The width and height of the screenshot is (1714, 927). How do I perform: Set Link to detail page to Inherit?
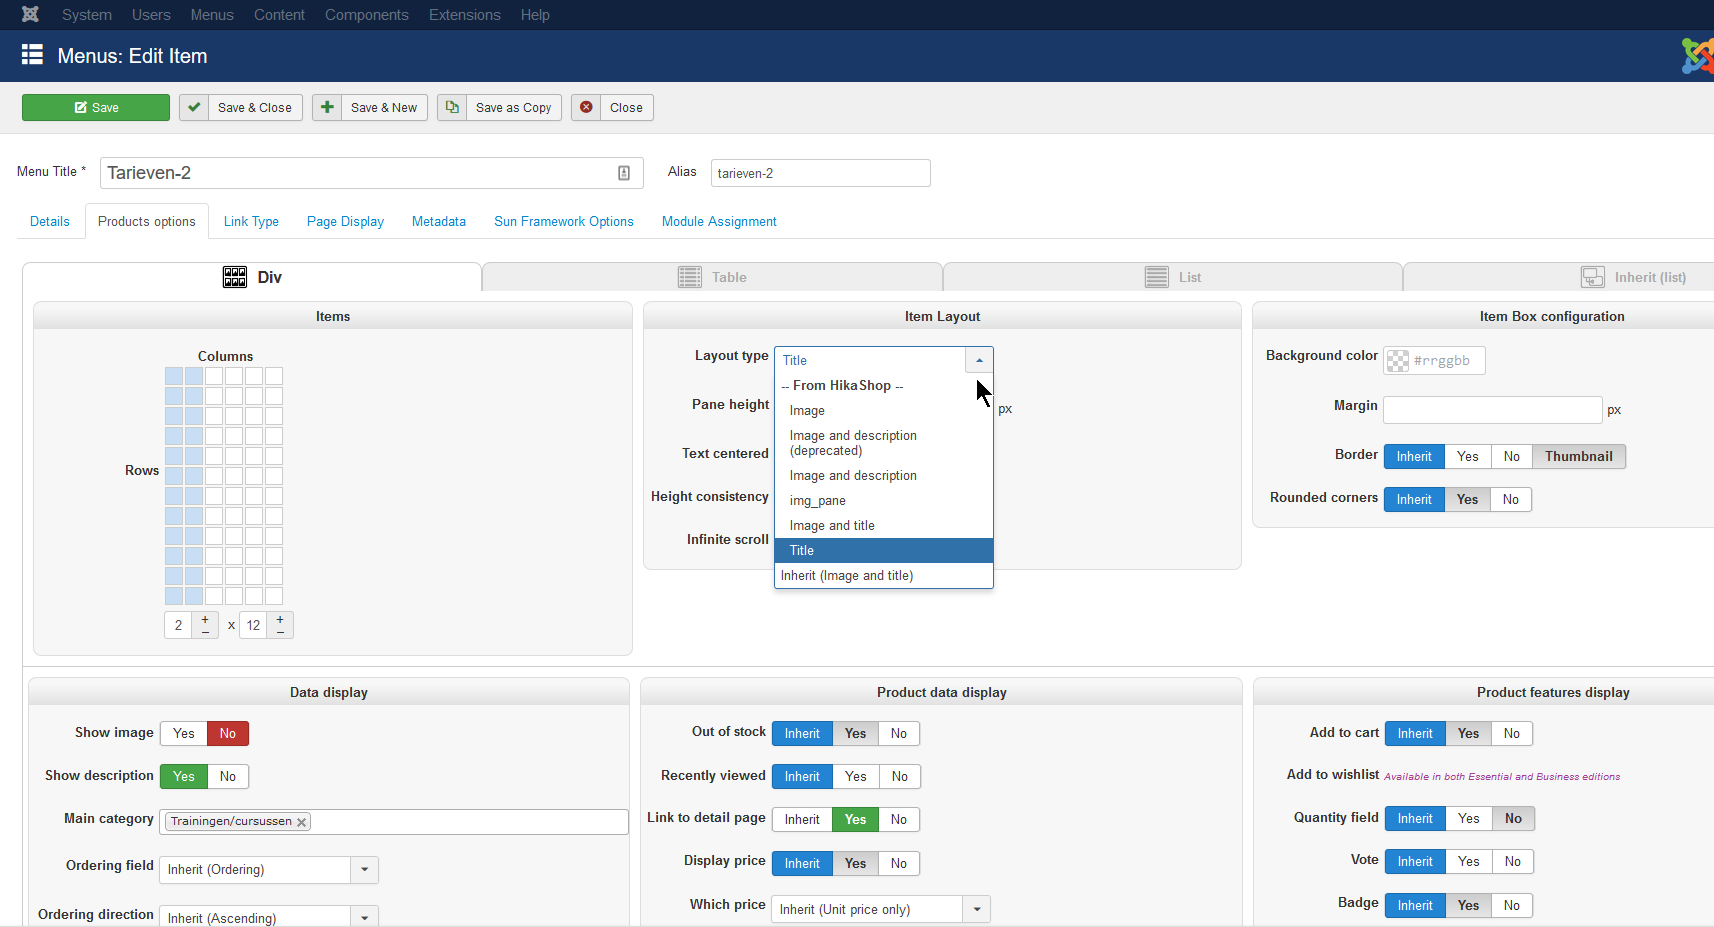(x=802, y=820)
